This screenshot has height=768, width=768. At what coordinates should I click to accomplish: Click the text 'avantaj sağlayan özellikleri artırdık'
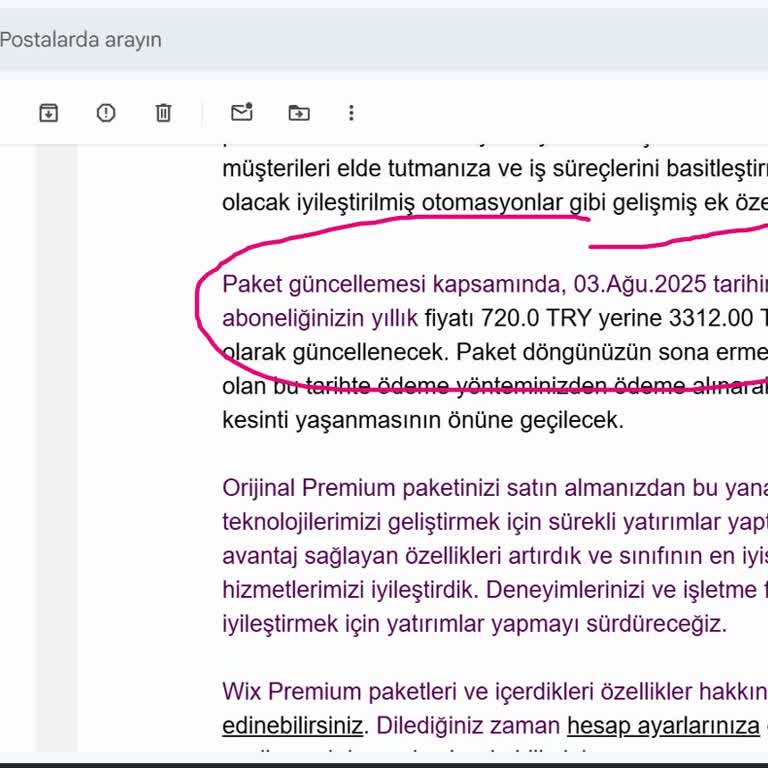tap(402, 556)
